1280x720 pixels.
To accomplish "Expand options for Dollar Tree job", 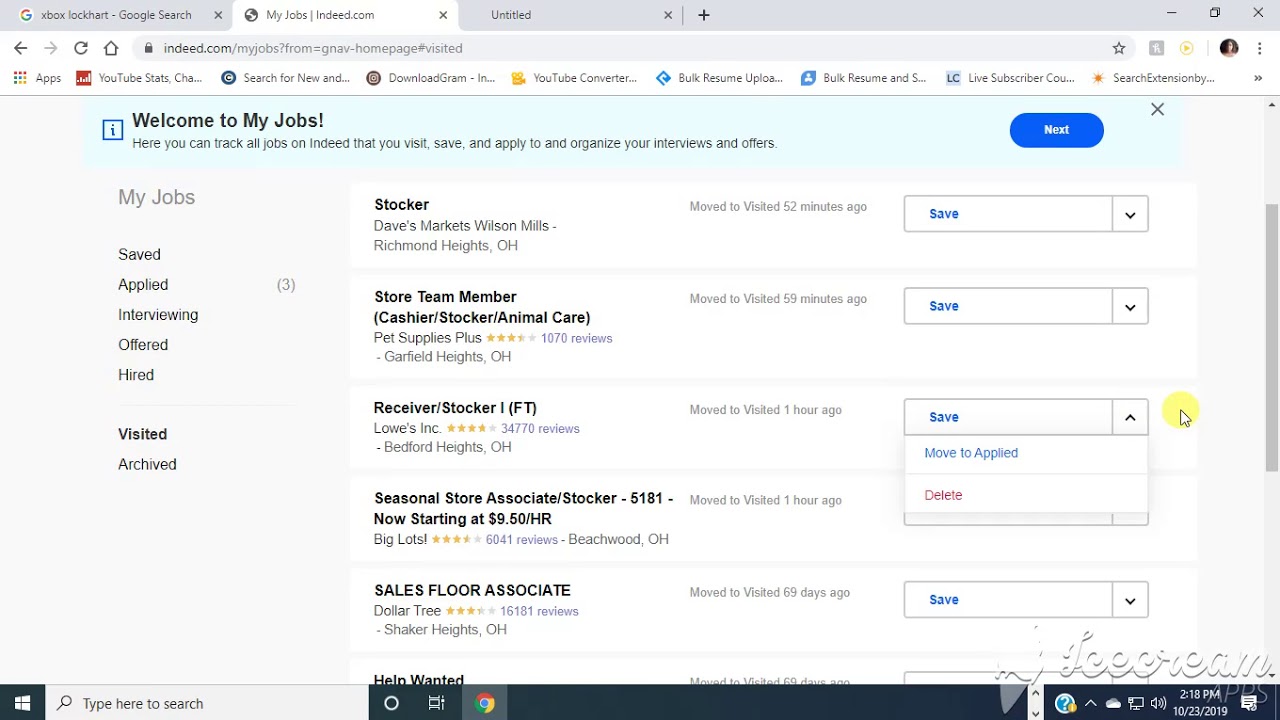I will tap(1130, 600).
